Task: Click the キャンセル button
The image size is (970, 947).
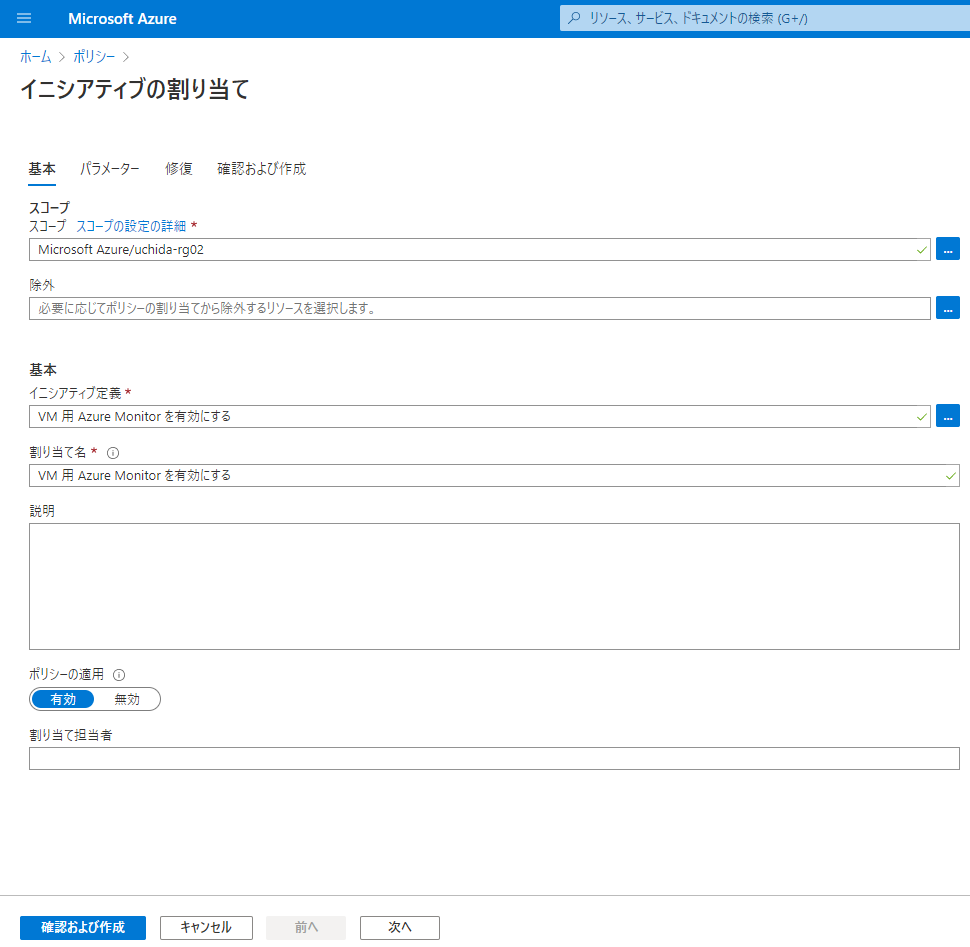Action: [x=206, y=927]
